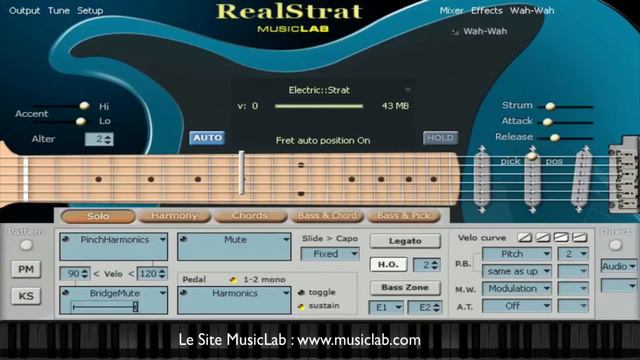
Task: Click the pick position knob on pickup
Action: pyautogui.click(x=532, y=156)
